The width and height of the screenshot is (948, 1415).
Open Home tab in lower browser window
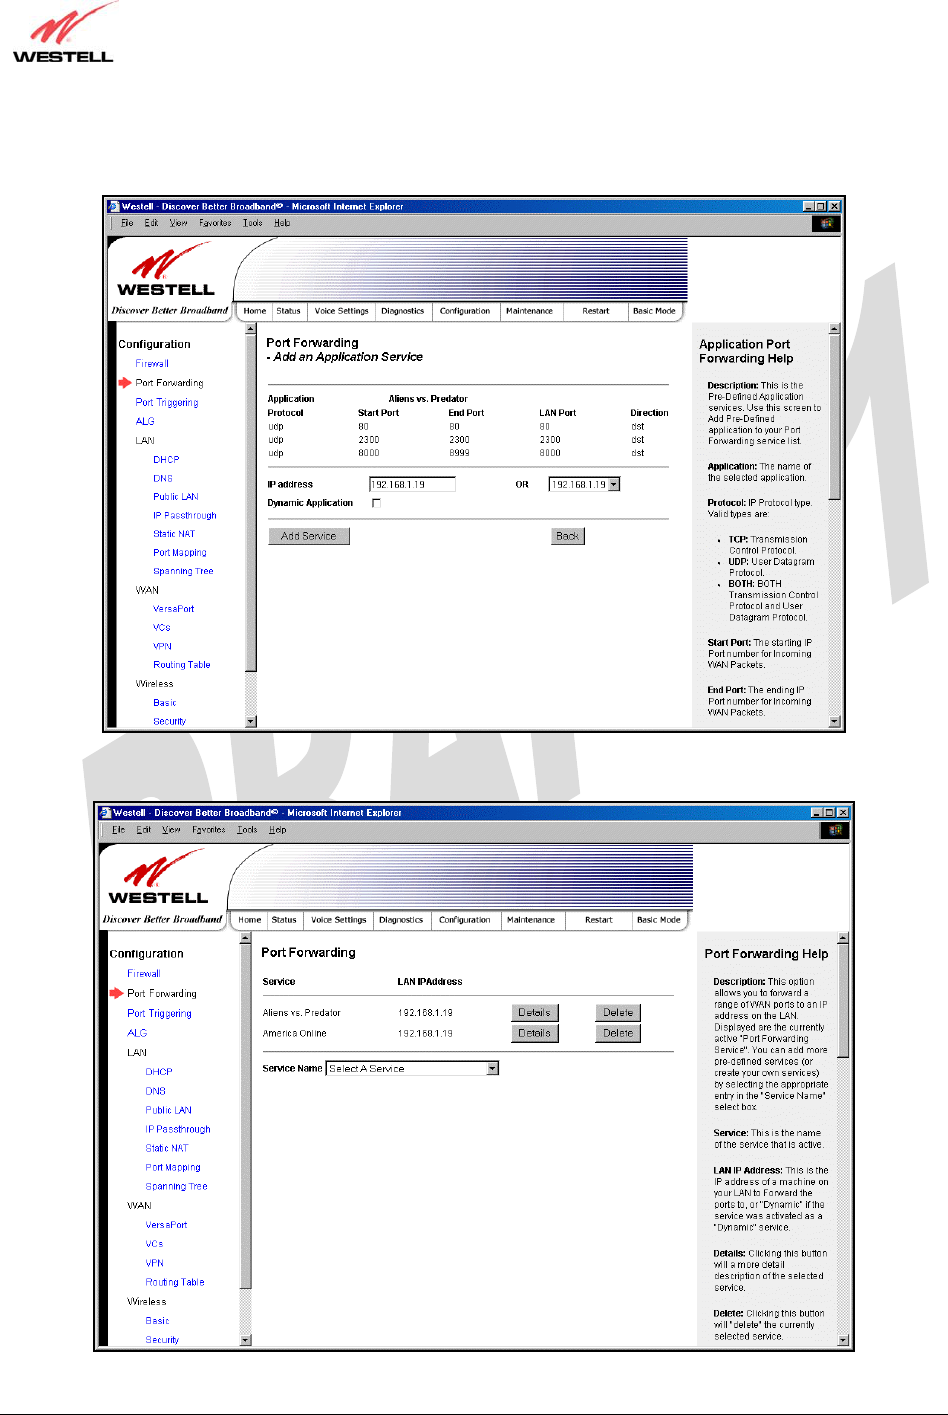(250, 920)
